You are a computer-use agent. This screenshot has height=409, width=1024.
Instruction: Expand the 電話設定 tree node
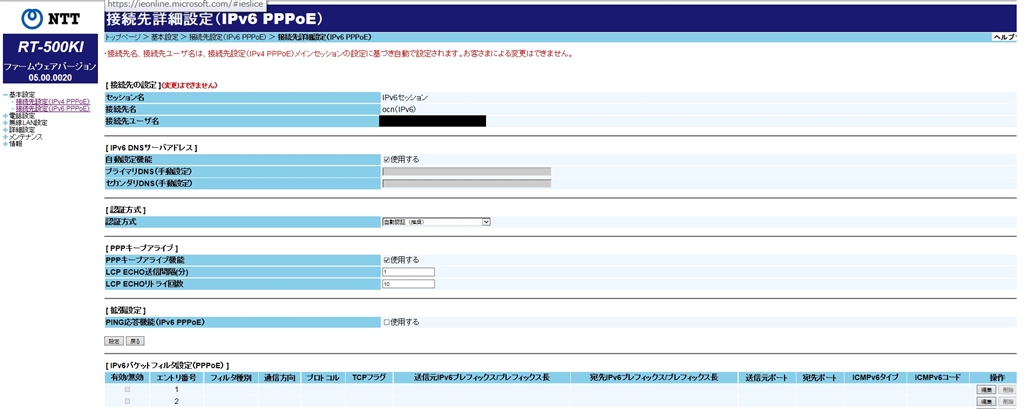[x=5, y=116]
